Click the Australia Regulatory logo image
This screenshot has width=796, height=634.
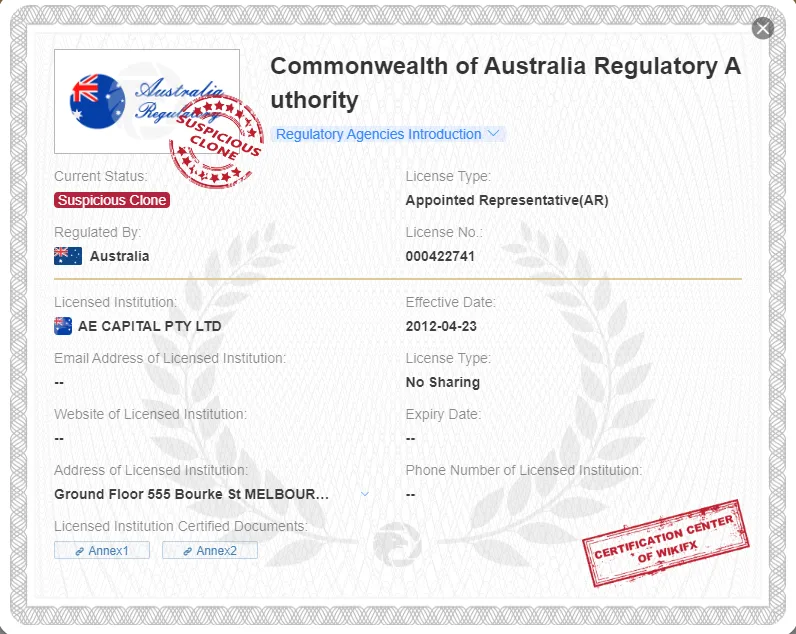(147, 102)
